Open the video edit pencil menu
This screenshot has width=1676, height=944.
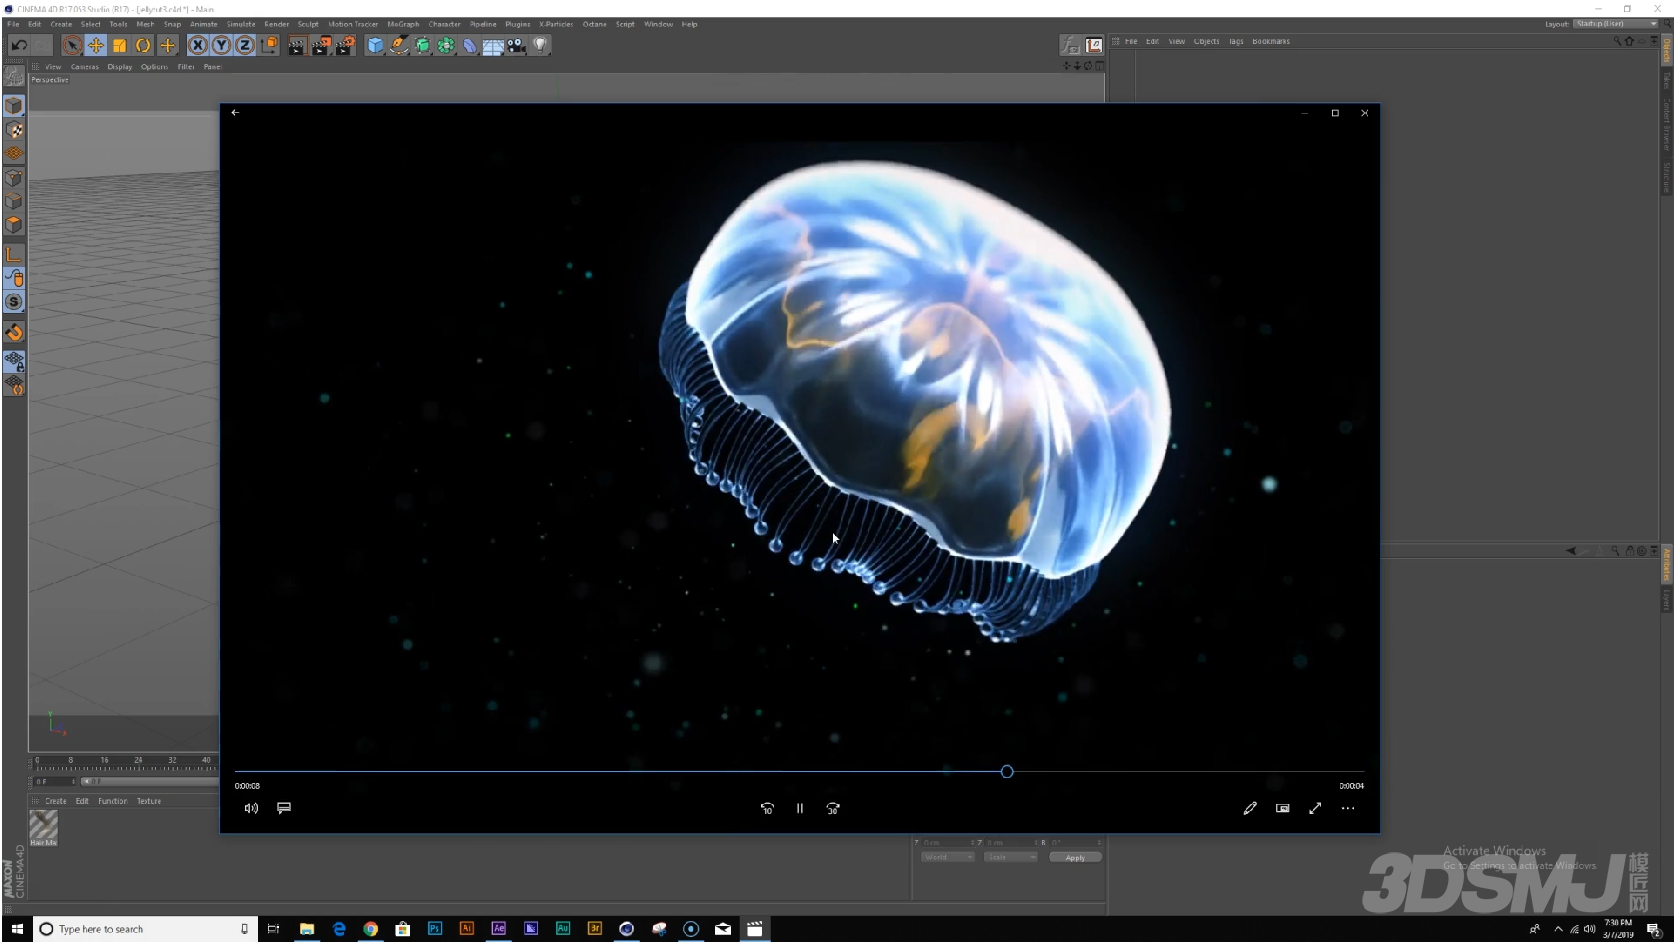(1250, 808)
